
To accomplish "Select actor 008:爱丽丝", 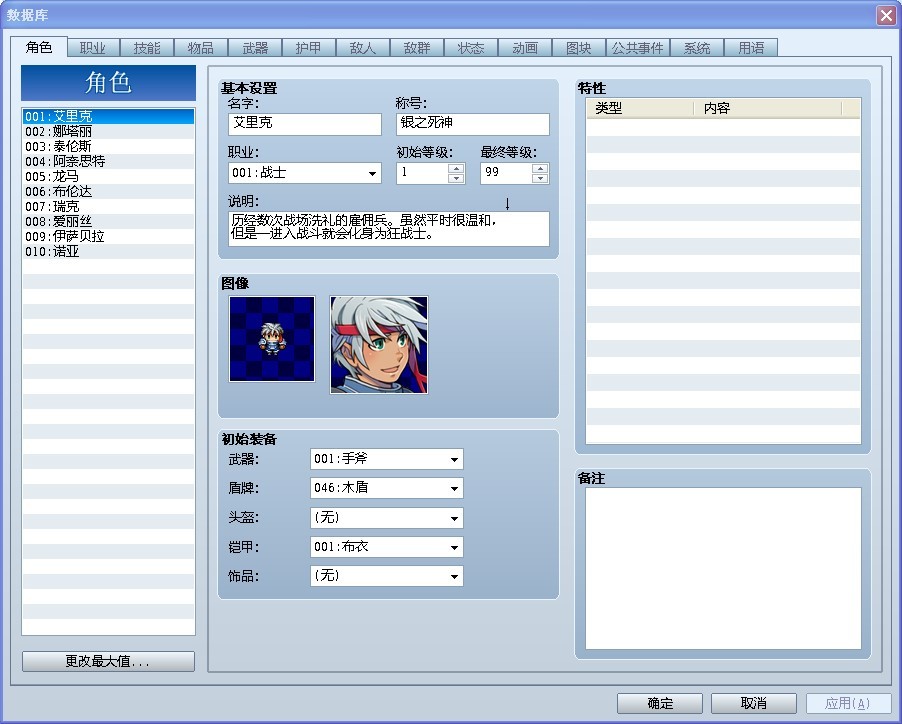I will pos(109,221).
